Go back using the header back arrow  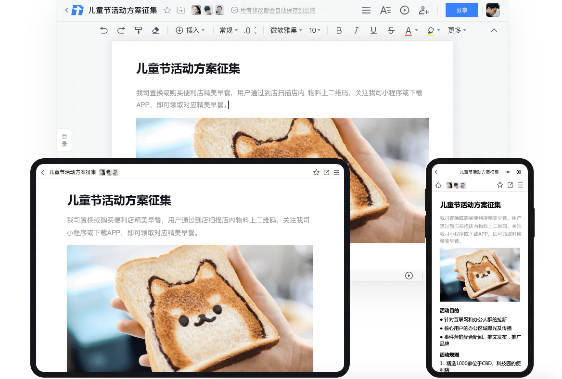tap(66, 10)
